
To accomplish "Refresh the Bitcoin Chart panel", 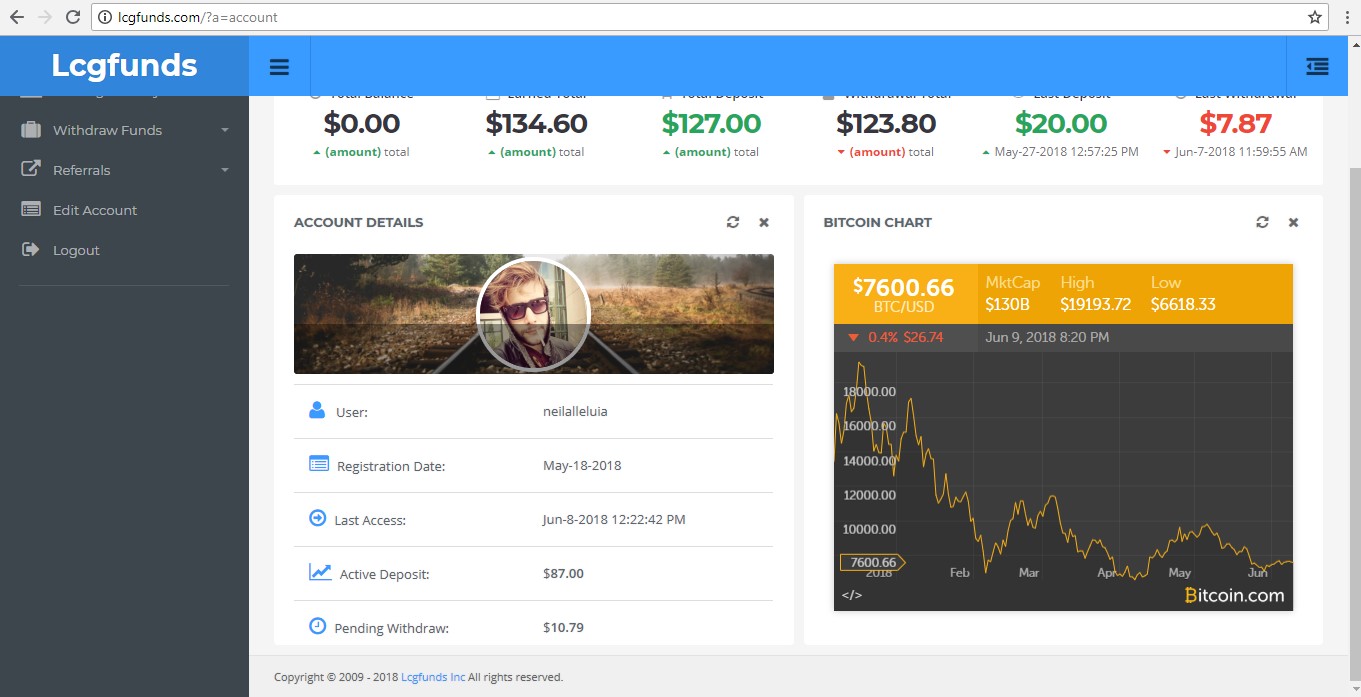I will click(1262, 222).
